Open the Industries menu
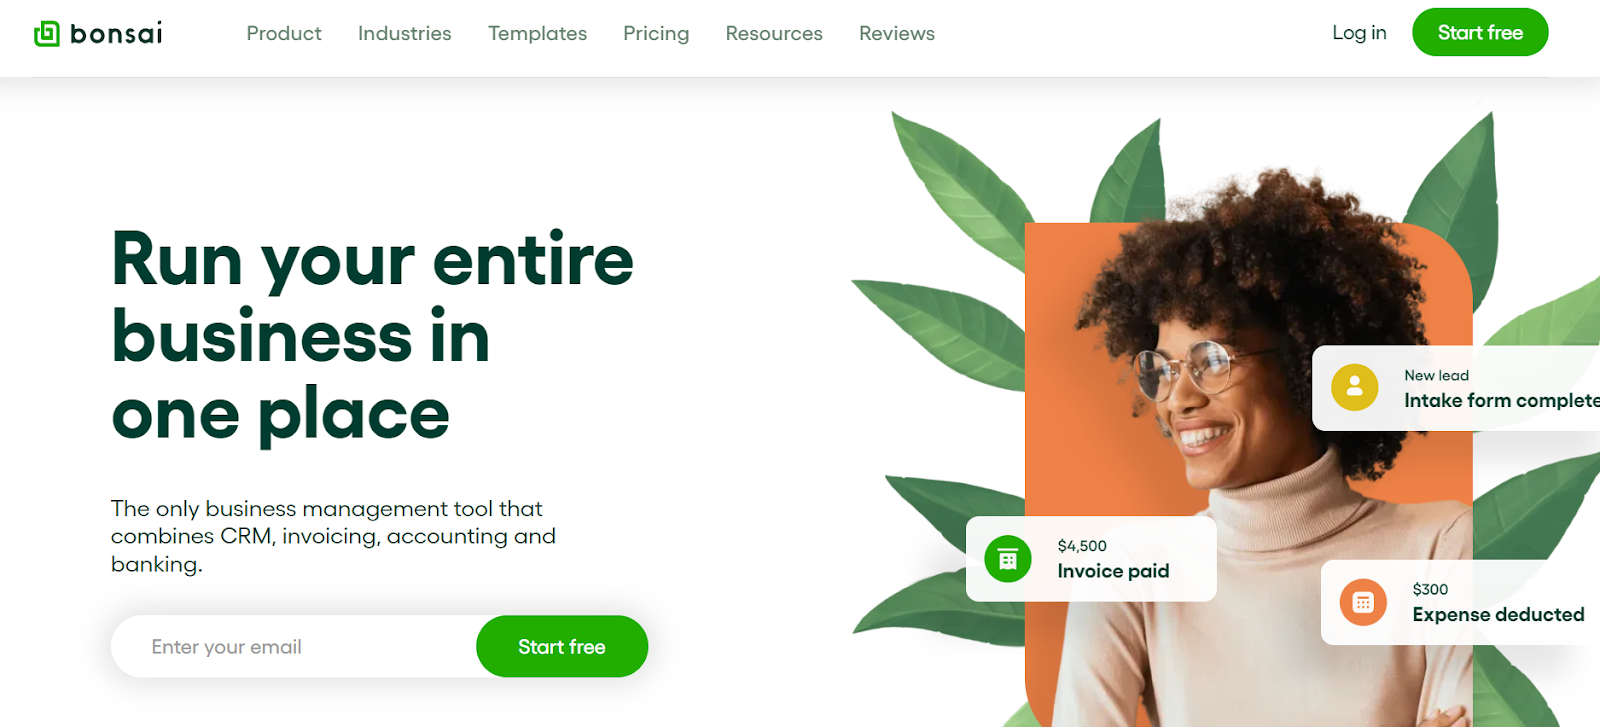Image resolution: width=1600 pixels, height=727 pixels. click(x=405, y=34)
